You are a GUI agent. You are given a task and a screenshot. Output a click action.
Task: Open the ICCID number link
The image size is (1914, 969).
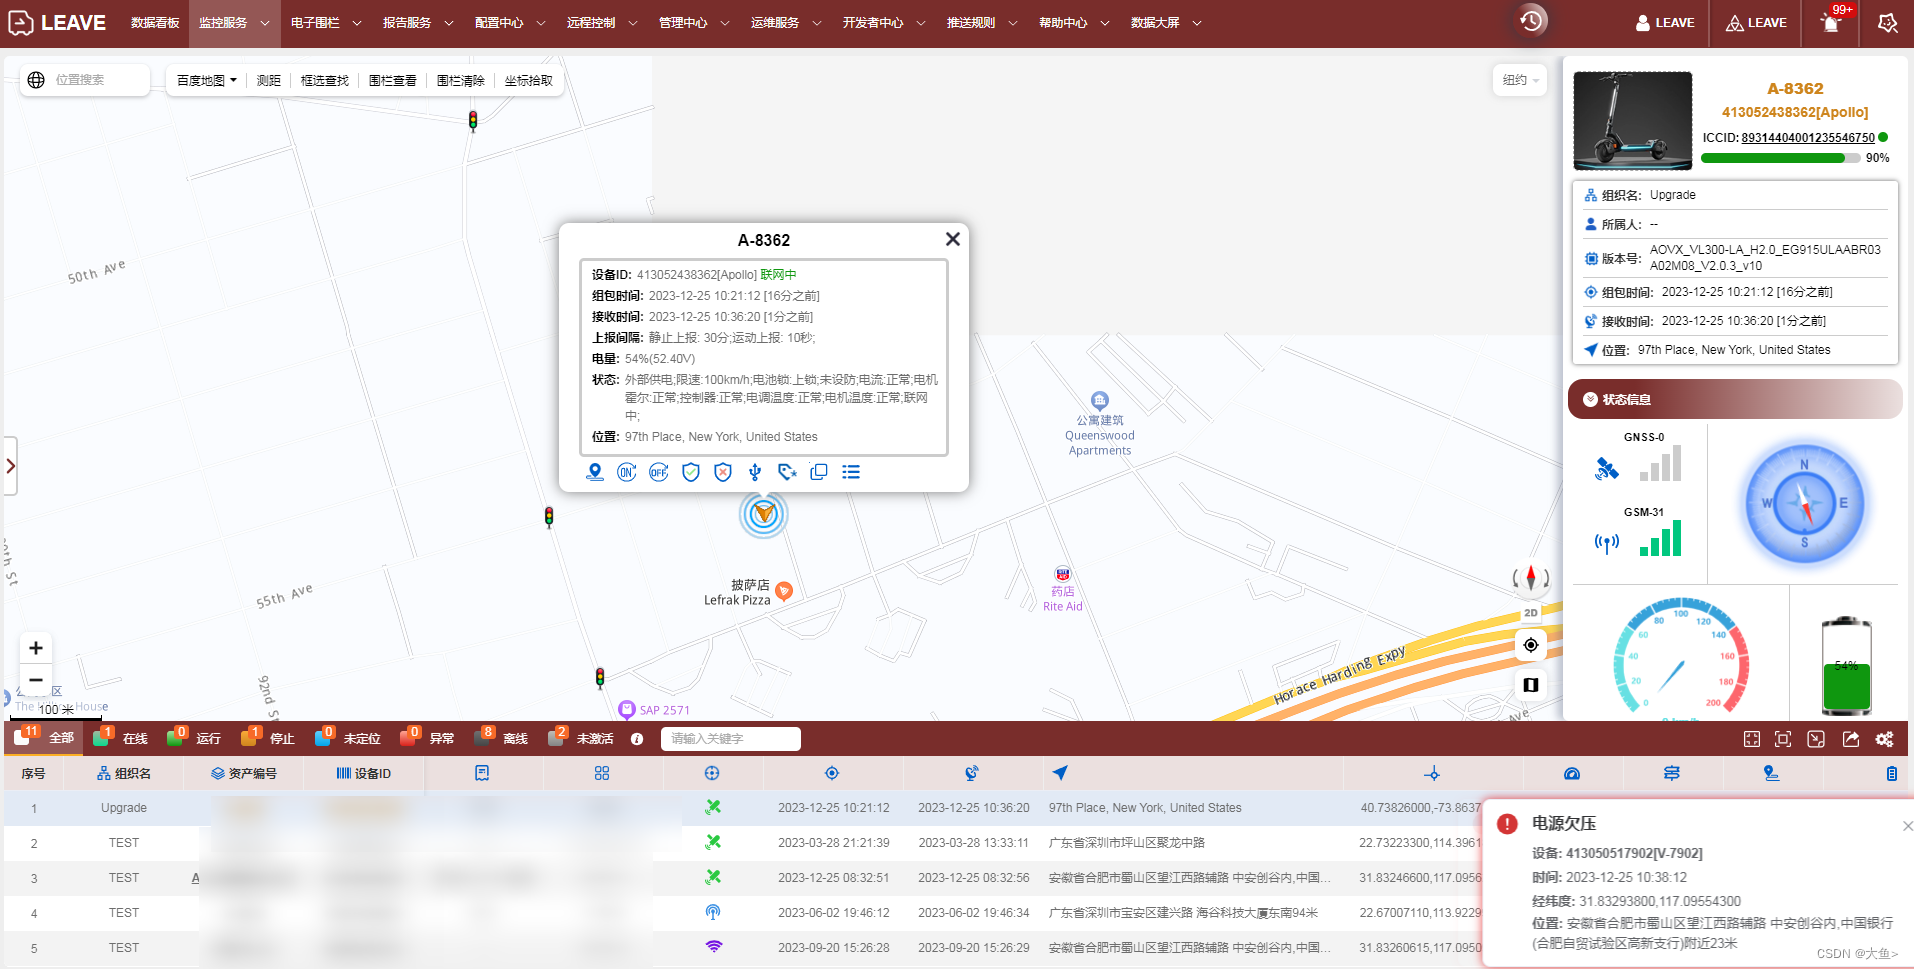point(1808,138)
